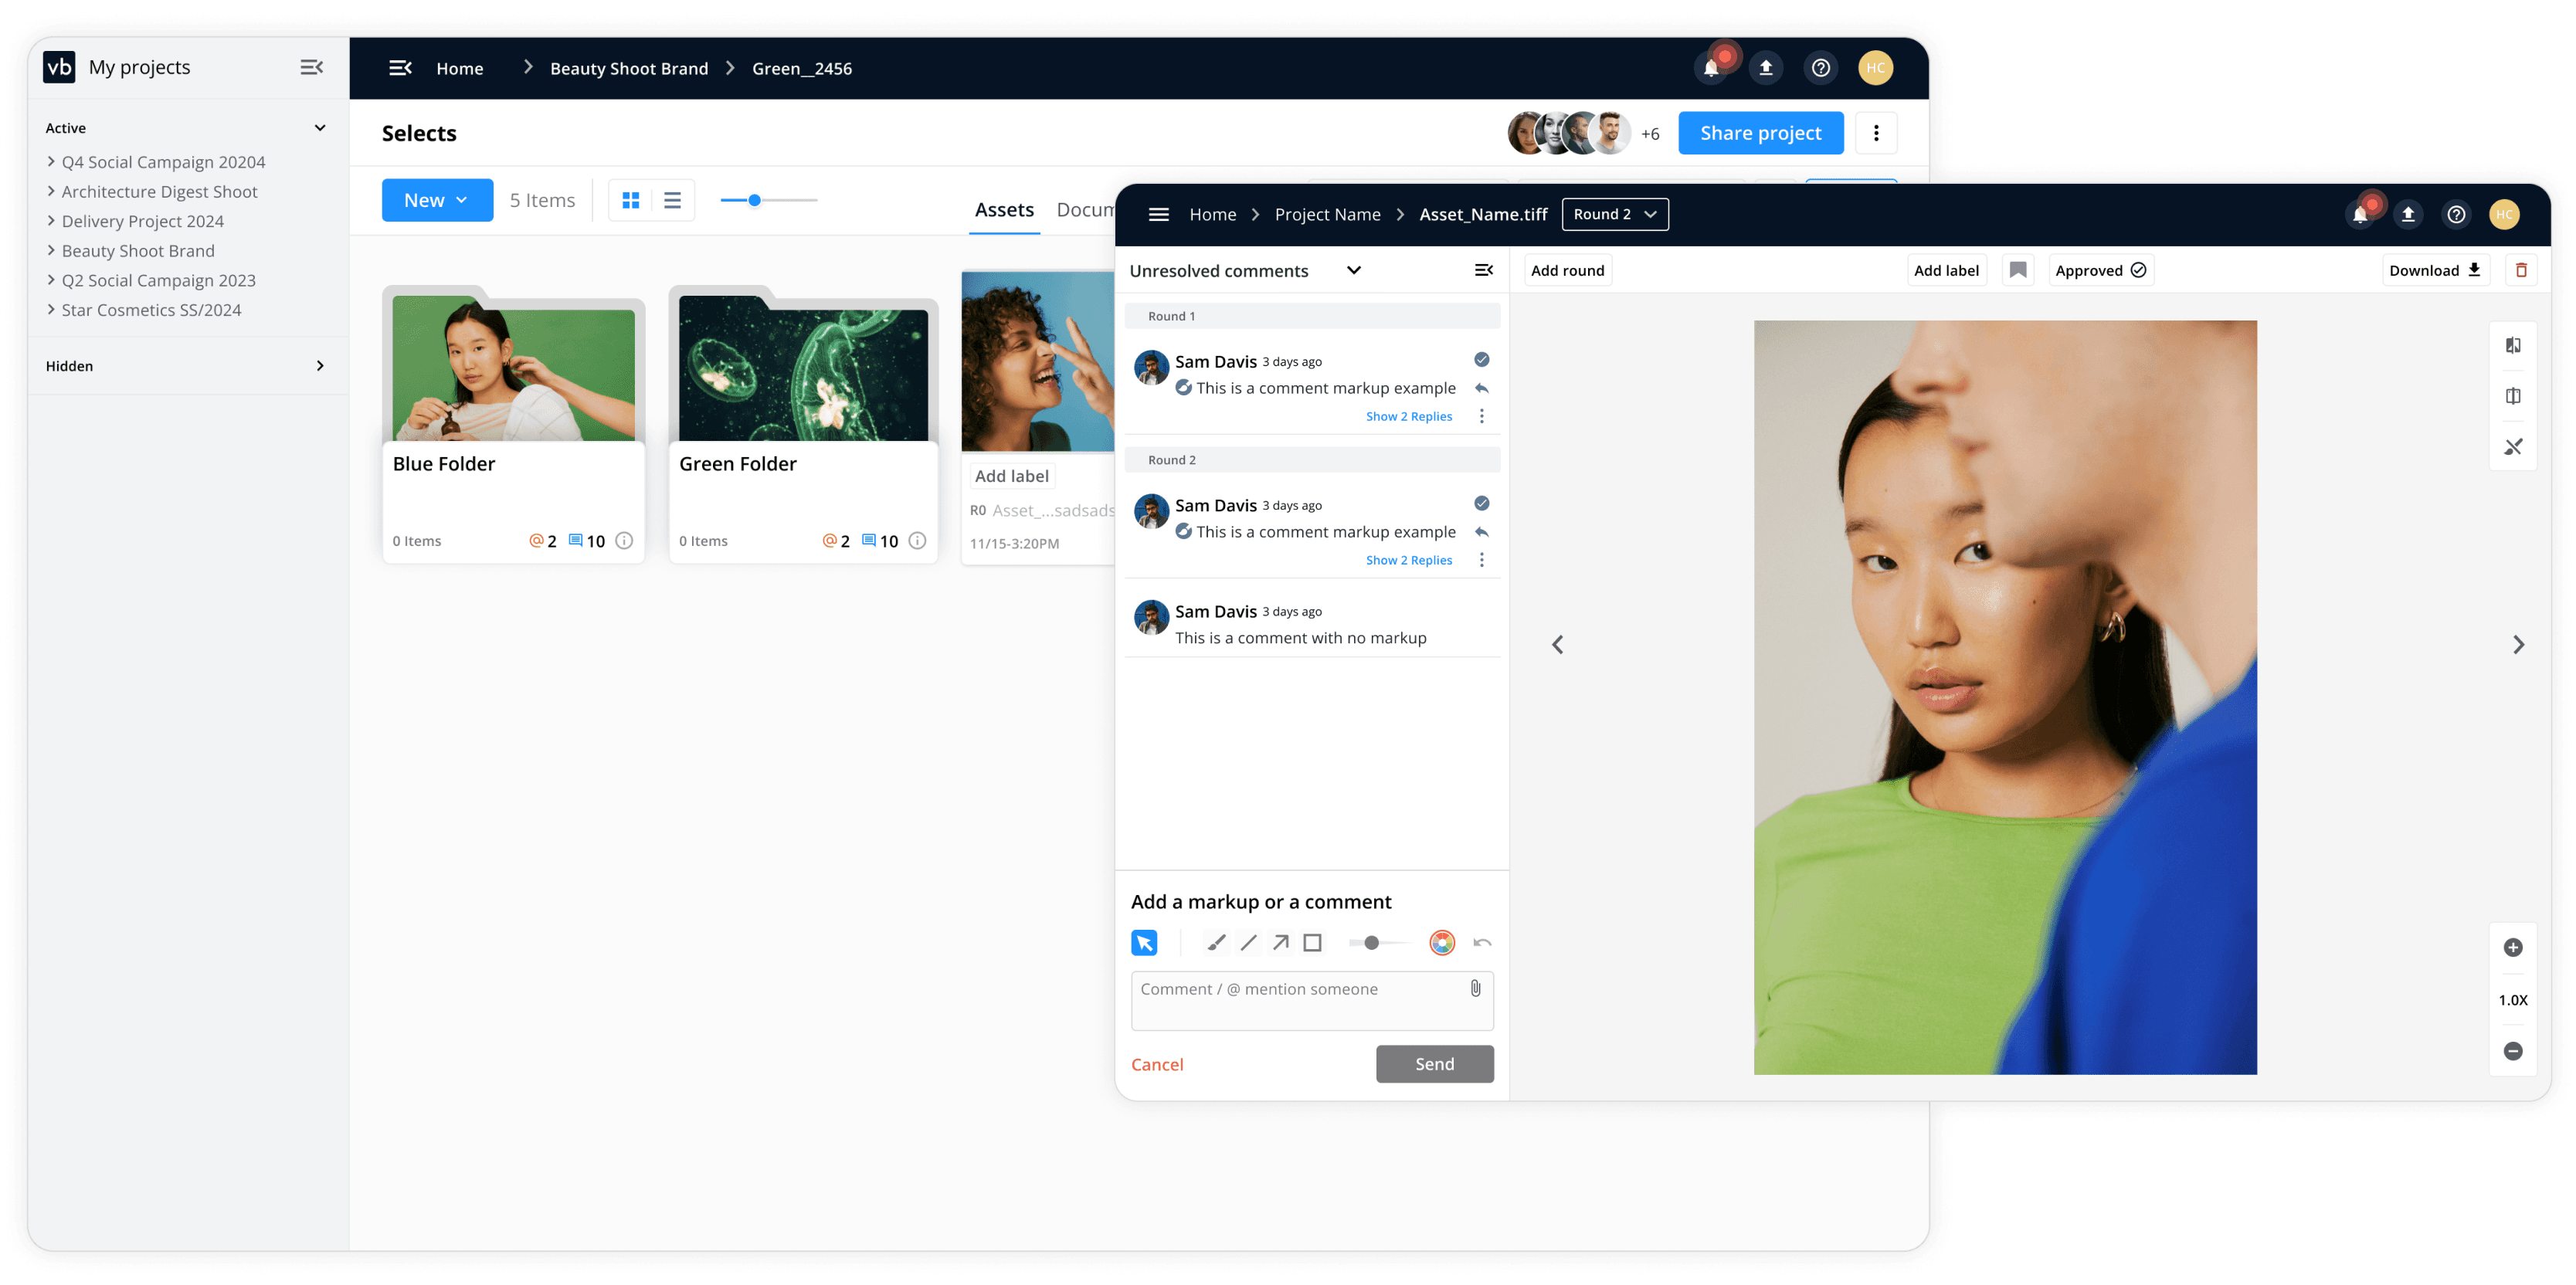Switch to the Assets tab
The width and height of the screenshot is (2576, 1285).
[x=1004, y=210]
